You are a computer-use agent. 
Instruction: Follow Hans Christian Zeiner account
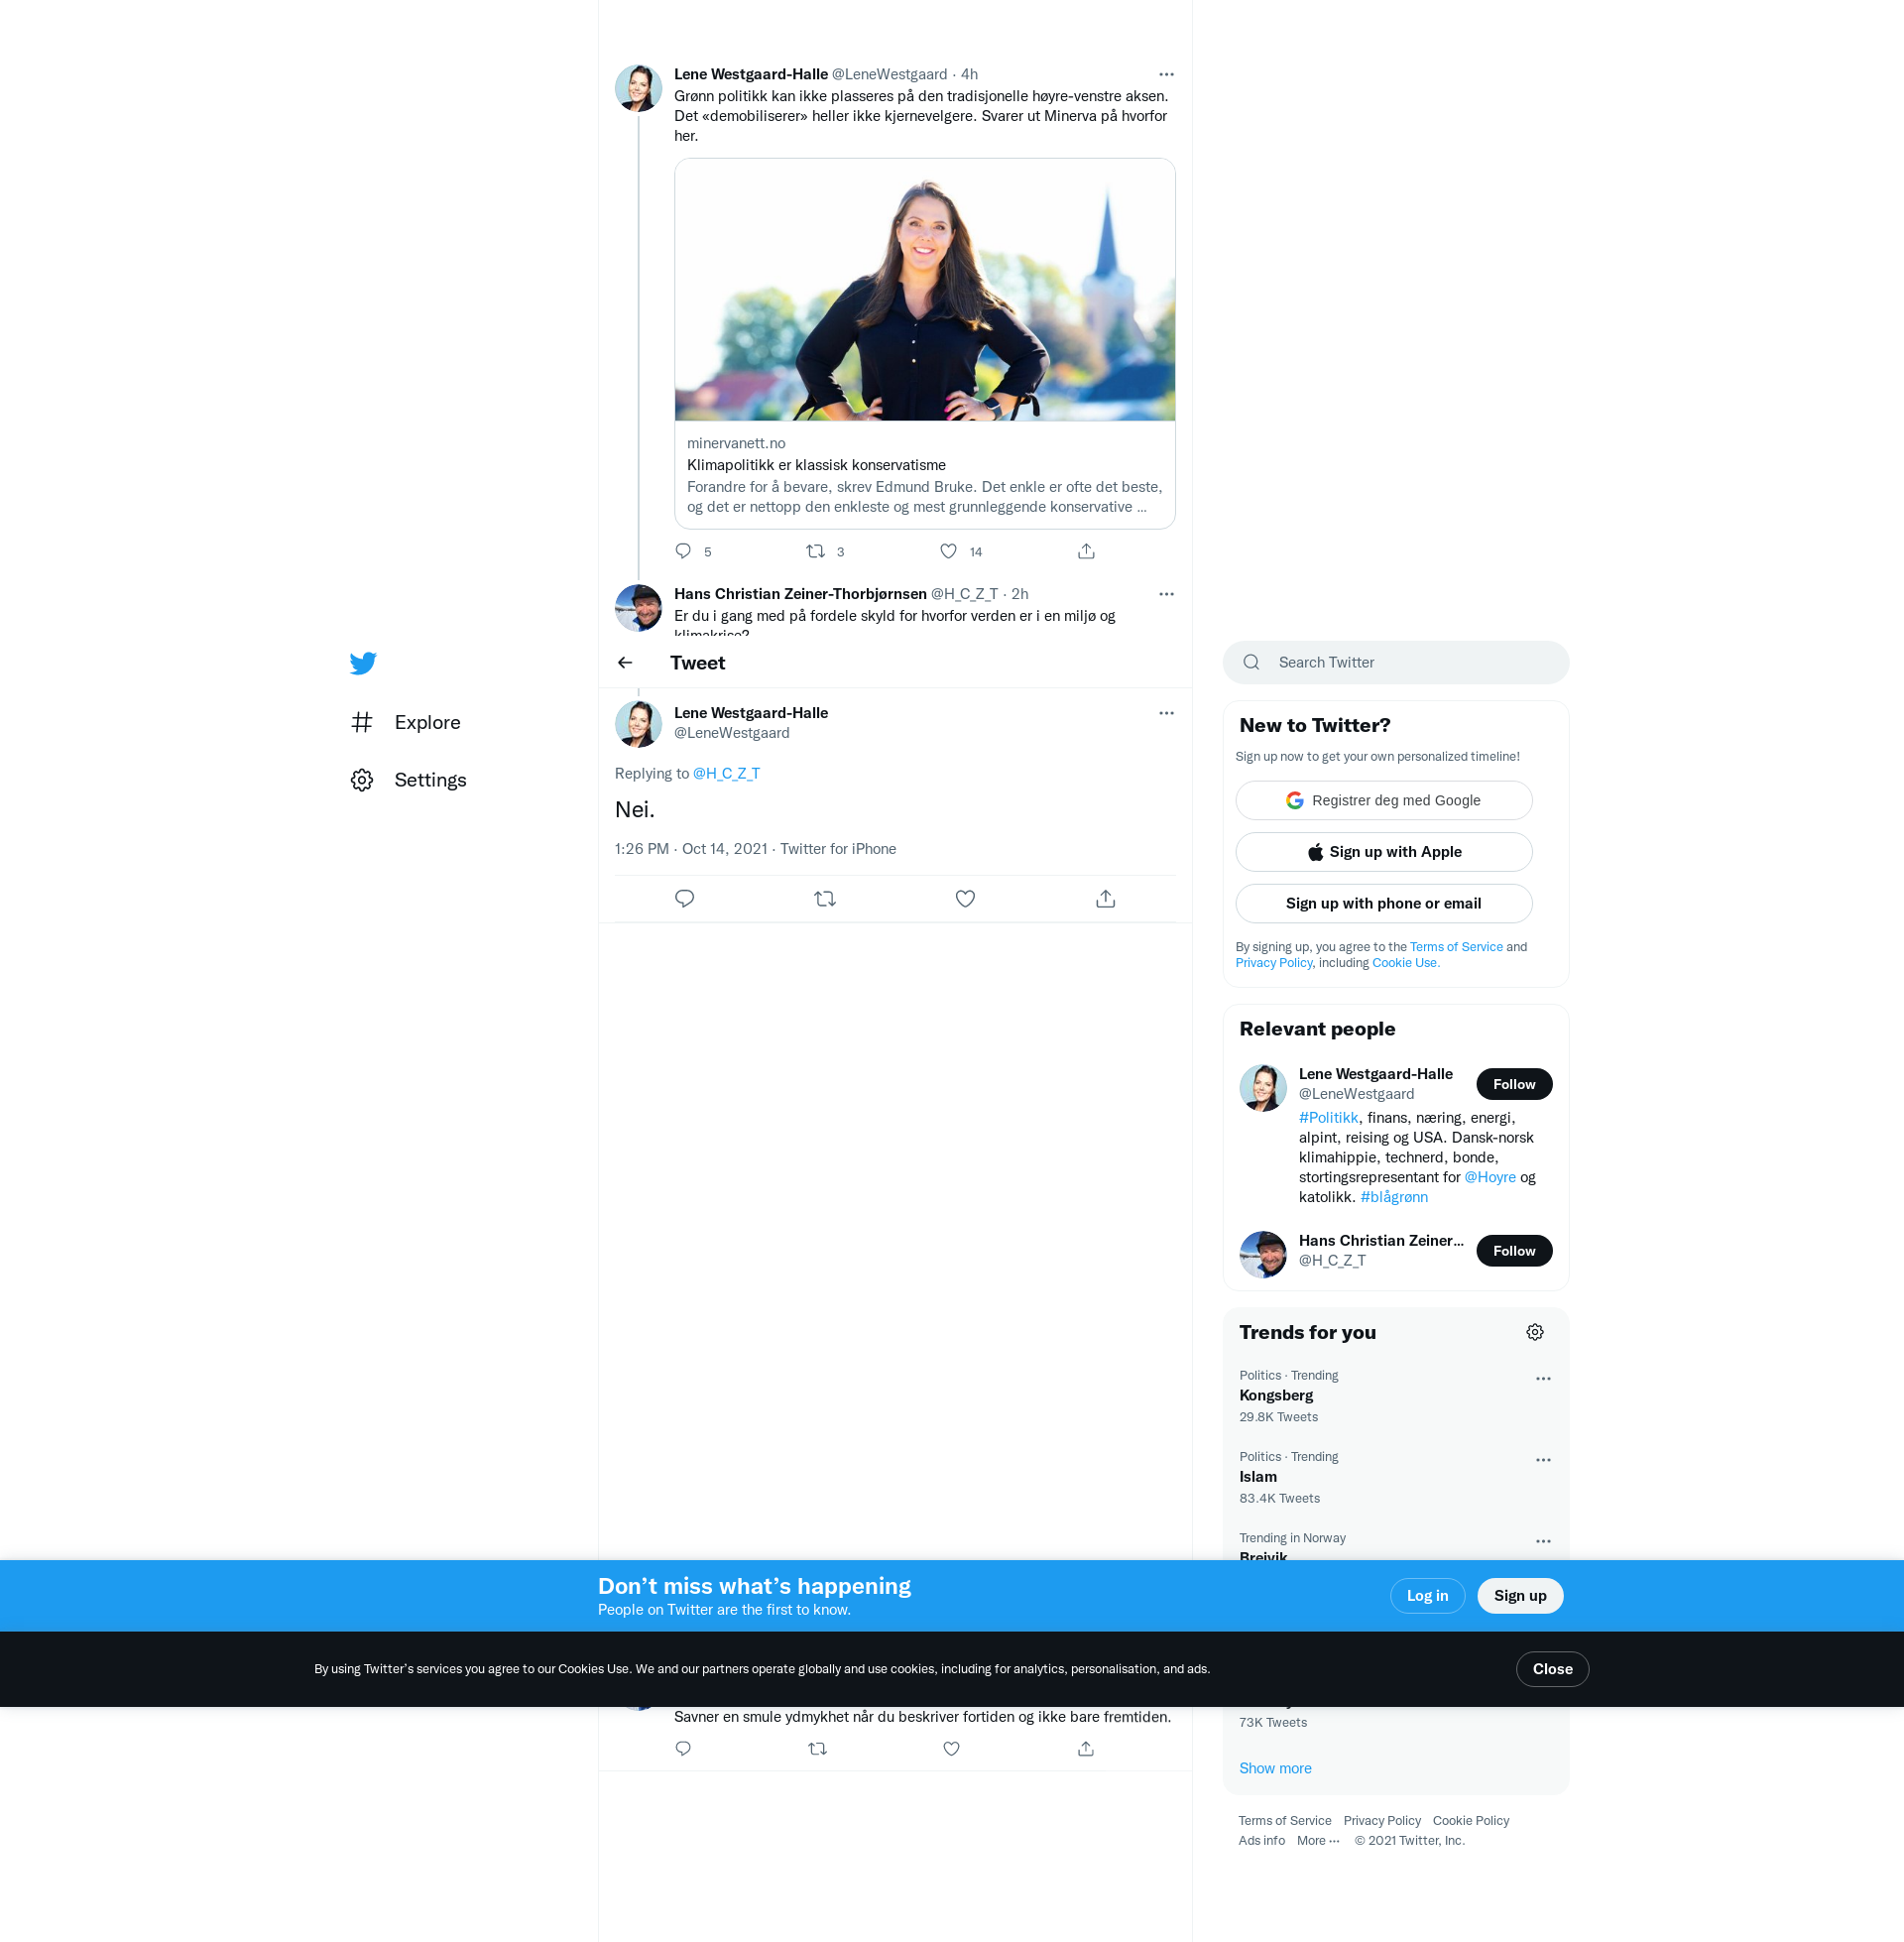[1514, 1251]
